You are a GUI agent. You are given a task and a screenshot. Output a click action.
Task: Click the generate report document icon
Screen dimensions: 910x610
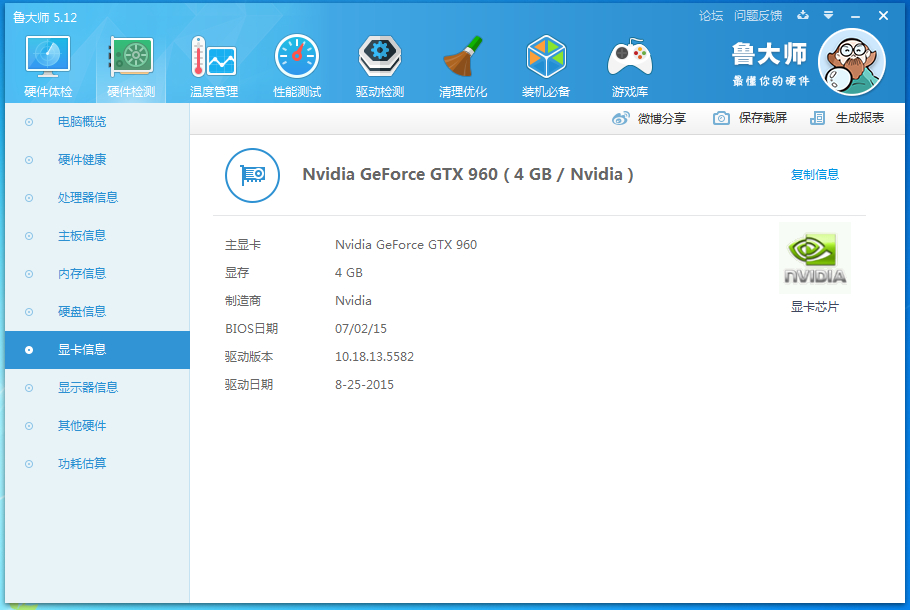pos(817,118)
